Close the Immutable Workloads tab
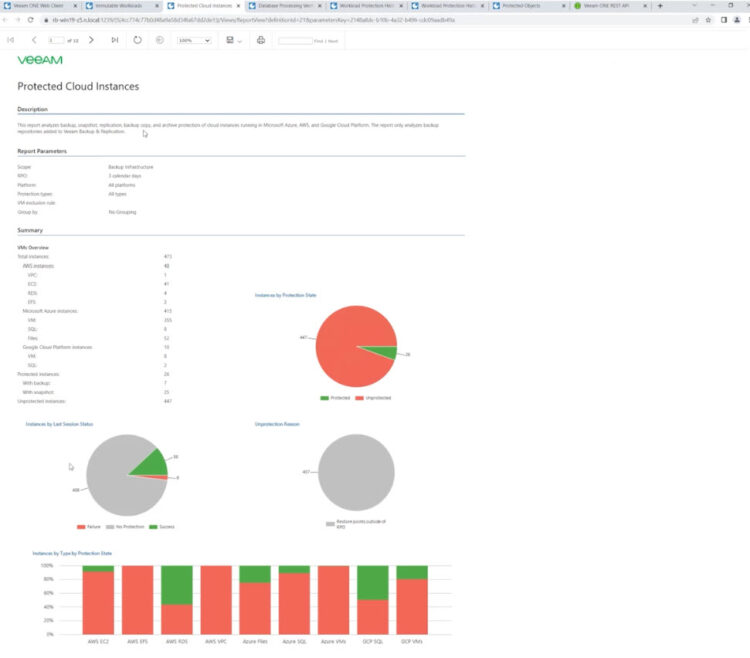750x658 pixels. tap(157, 6)
